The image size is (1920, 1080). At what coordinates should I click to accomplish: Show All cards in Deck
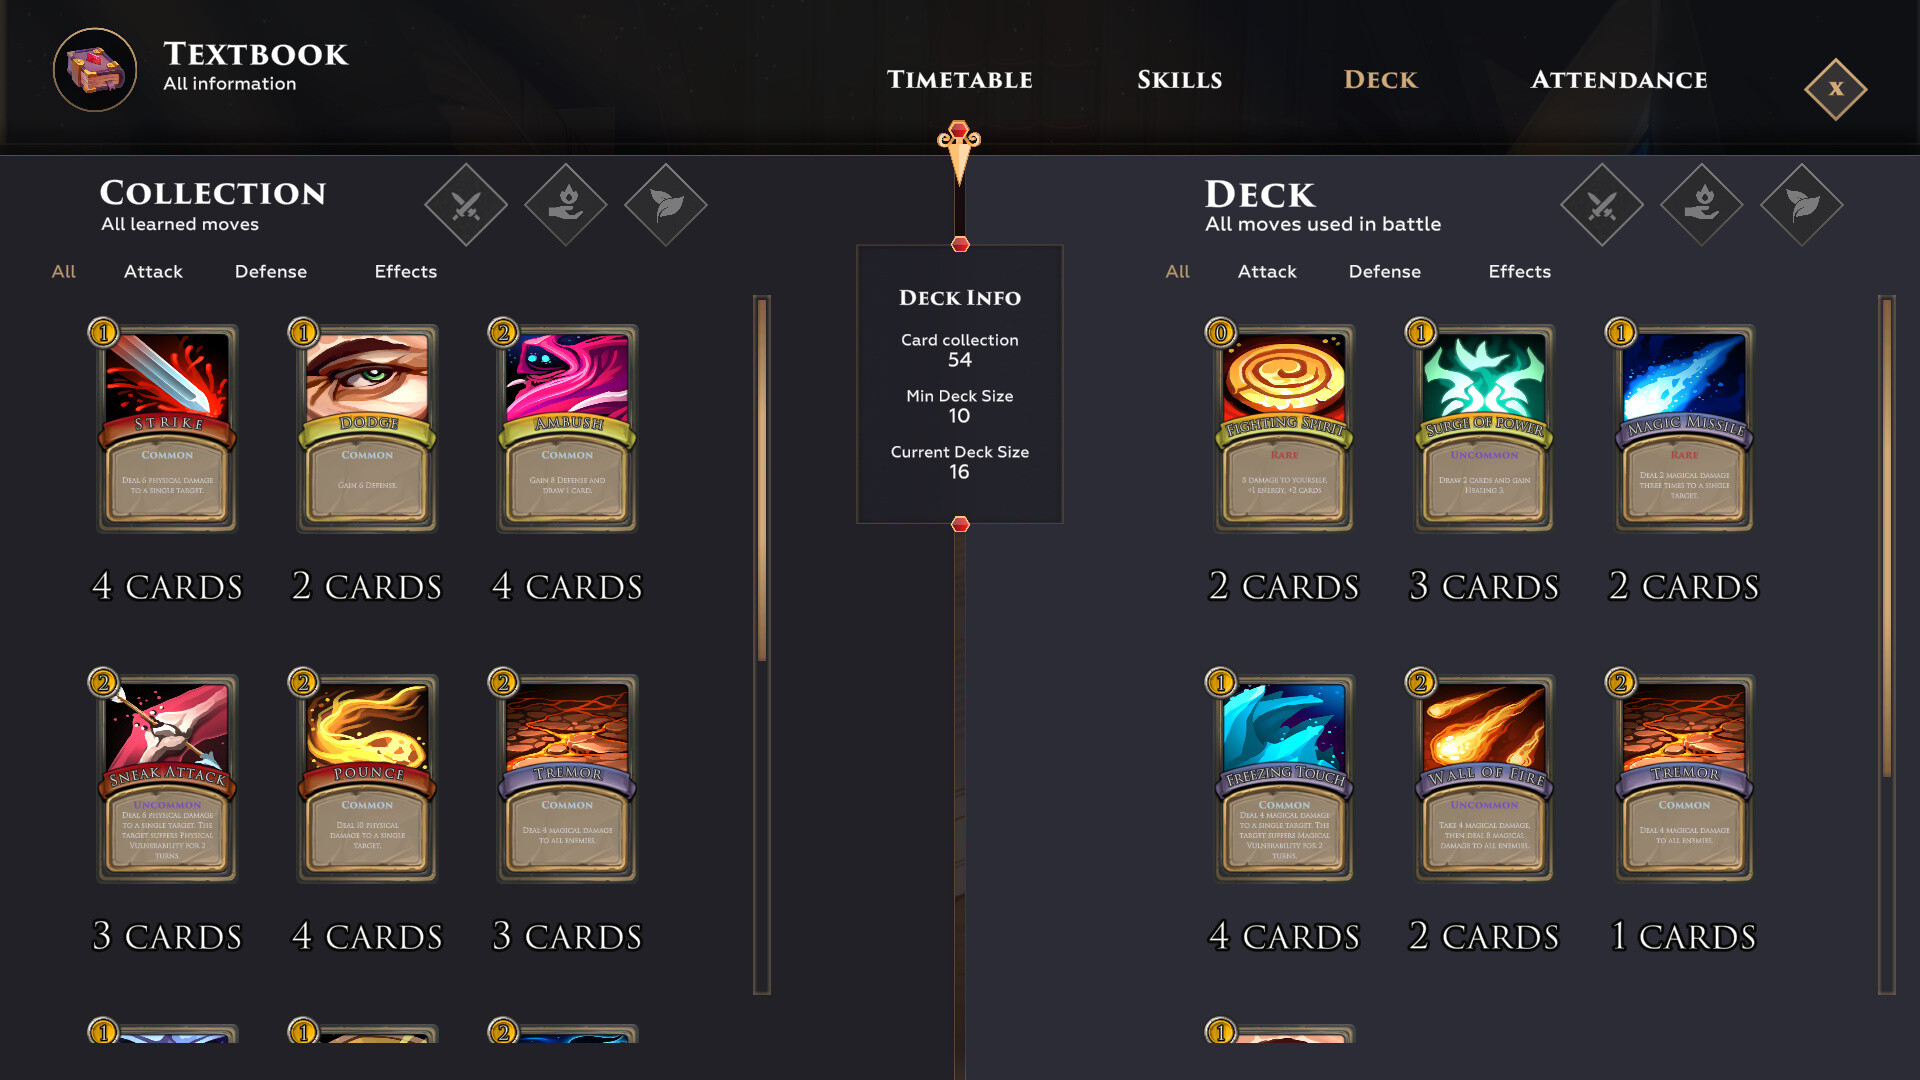pyautogui.click(x=1178, y=271)
